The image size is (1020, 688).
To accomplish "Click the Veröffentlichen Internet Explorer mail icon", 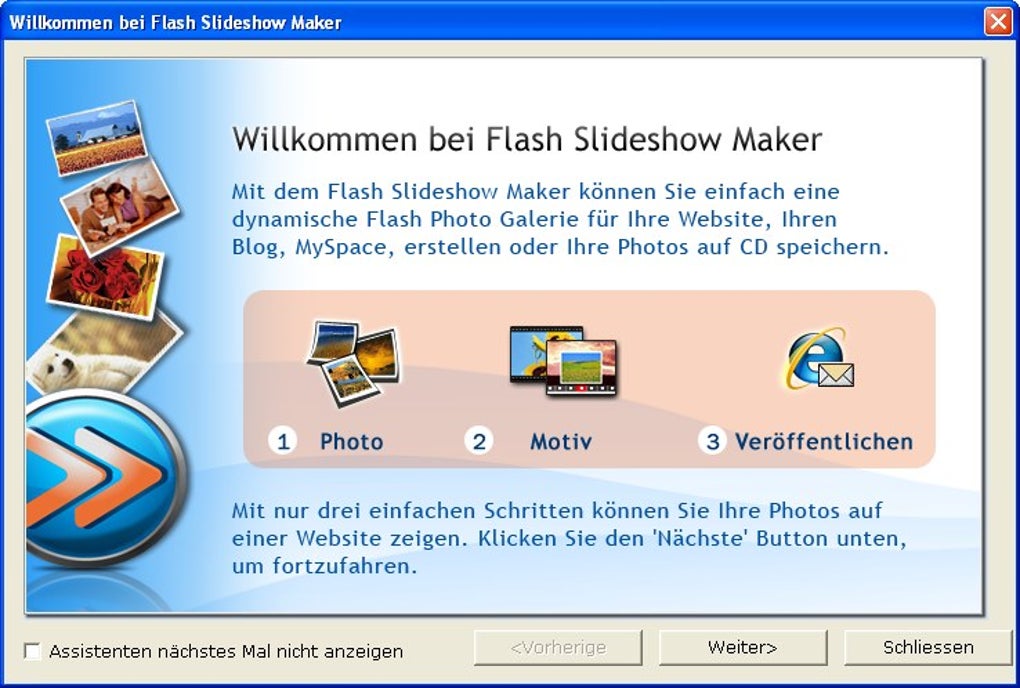I will (820, 359).
